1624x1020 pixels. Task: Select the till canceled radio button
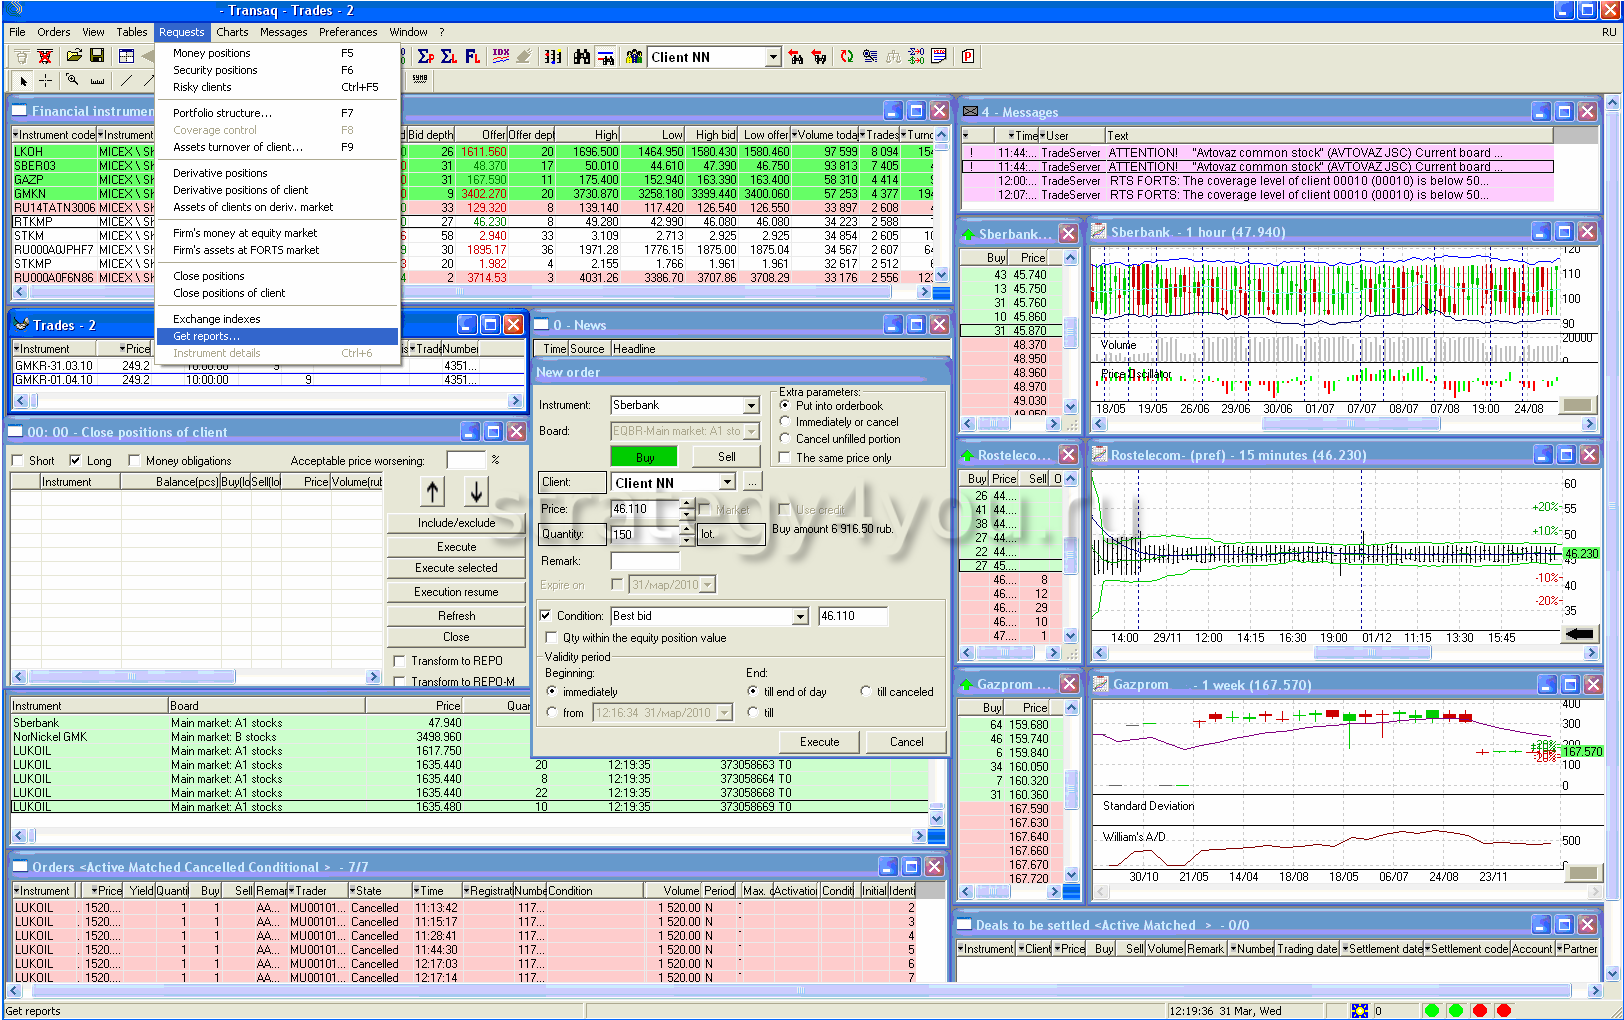pyautogui.click(x=866, y=692)
